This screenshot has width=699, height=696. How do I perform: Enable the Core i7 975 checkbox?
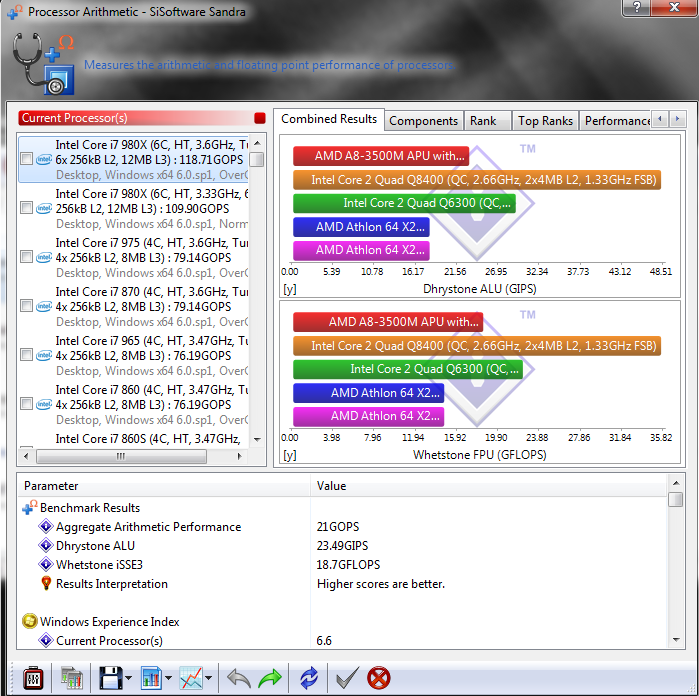(x=26, y=257)
